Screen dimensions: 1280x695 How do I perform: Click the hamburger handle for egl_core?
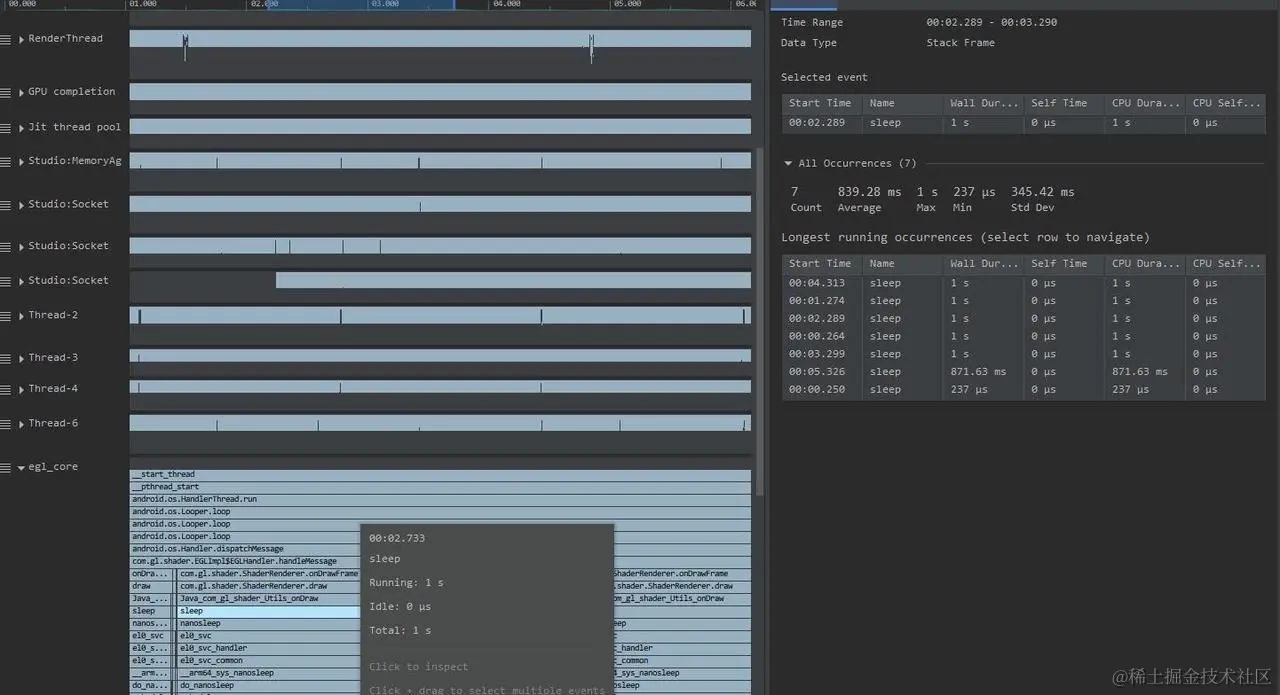[6, 467]
